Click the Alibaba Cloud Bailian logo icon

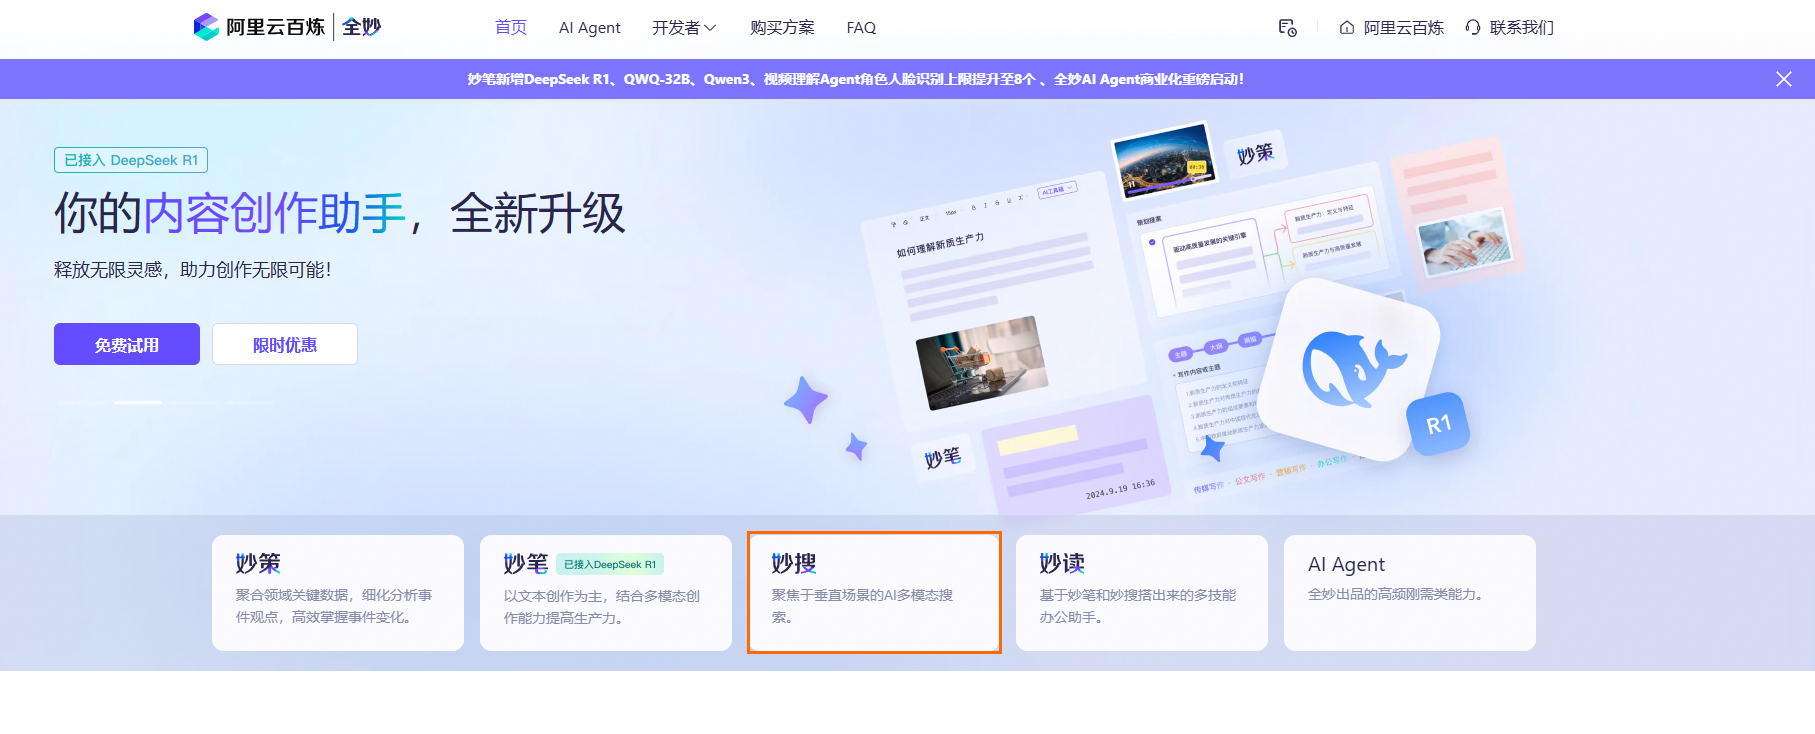click(206, 27)
